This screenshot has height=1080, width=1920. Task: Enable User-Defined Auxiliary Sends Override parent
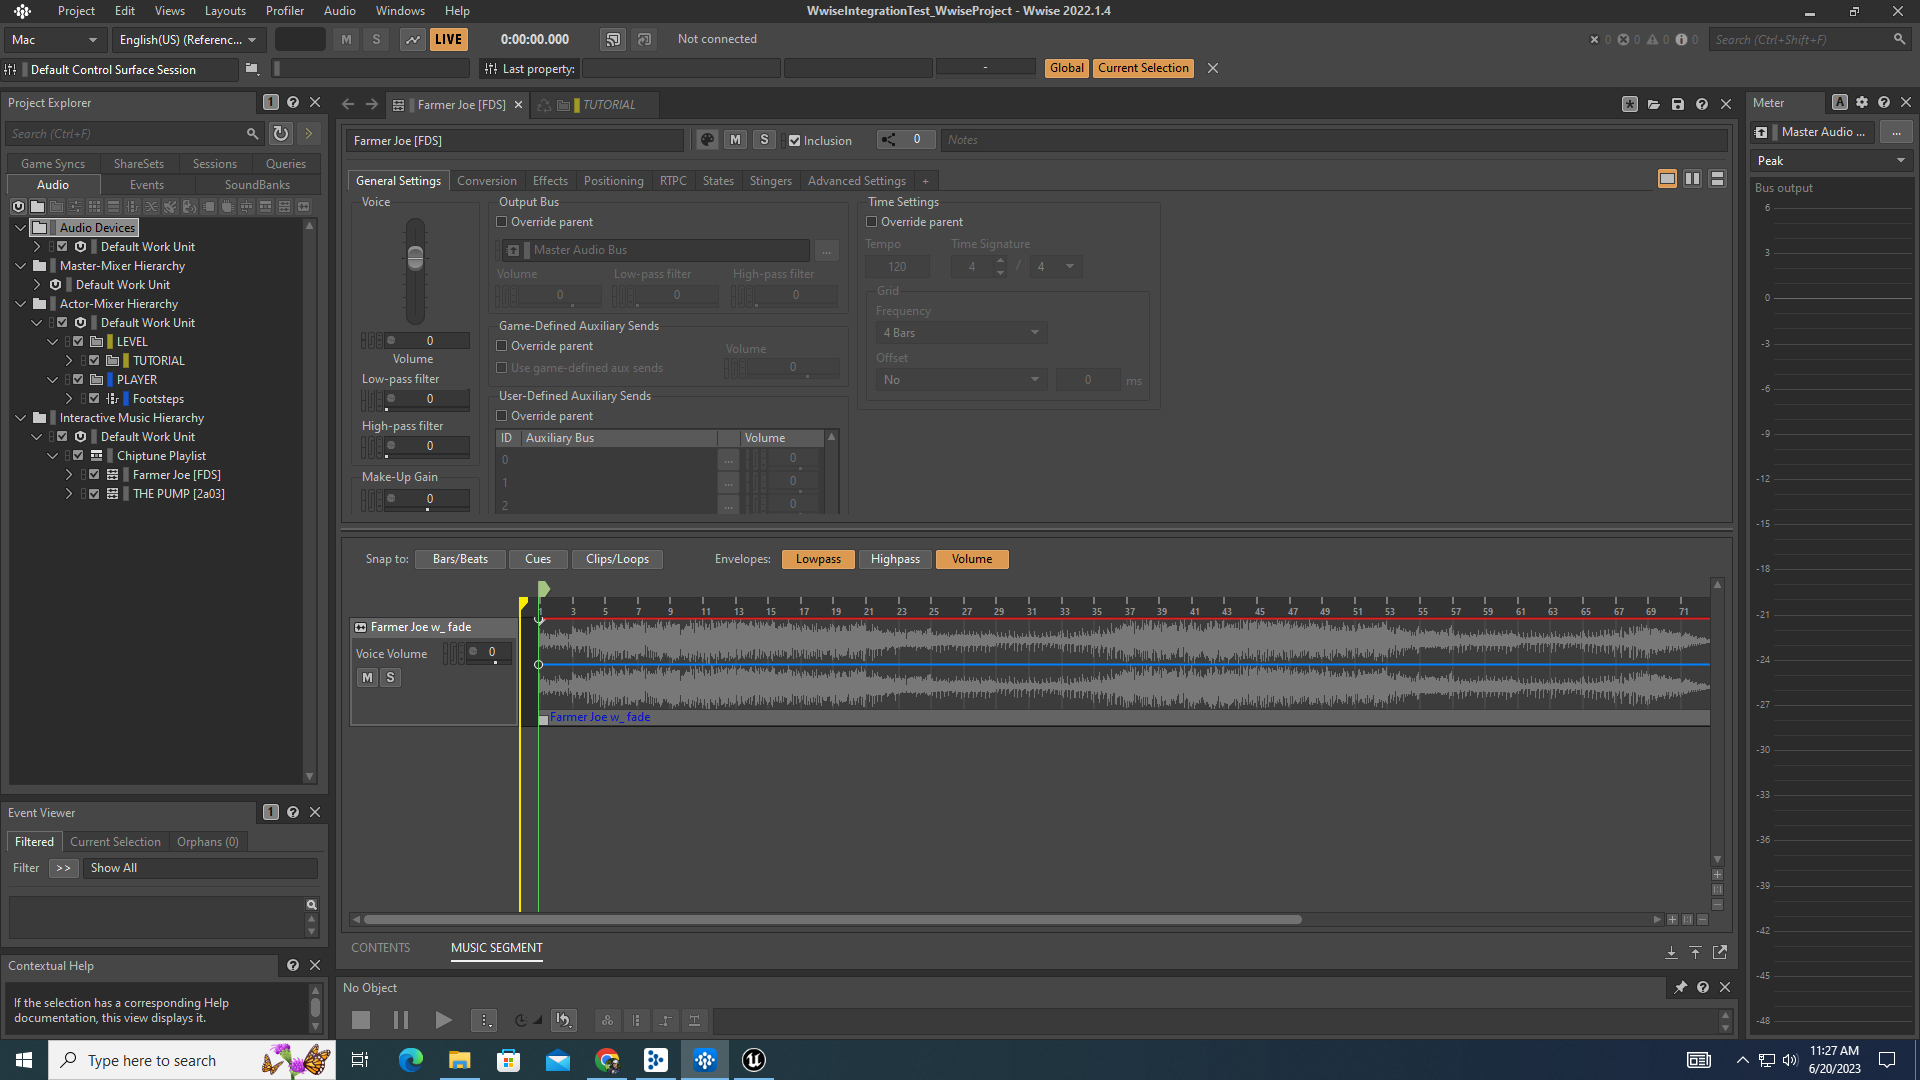pos(502,416)
